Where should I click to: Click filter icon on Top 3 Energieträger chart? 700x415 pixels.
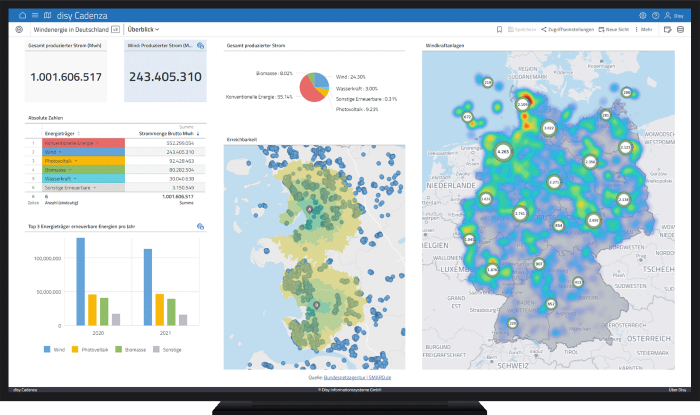tap(200, 227)
